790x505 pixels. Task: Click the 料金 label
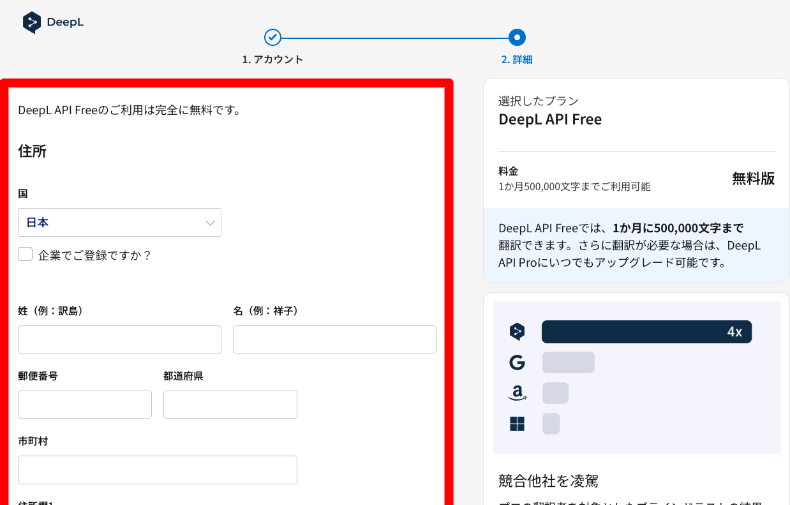508,171
